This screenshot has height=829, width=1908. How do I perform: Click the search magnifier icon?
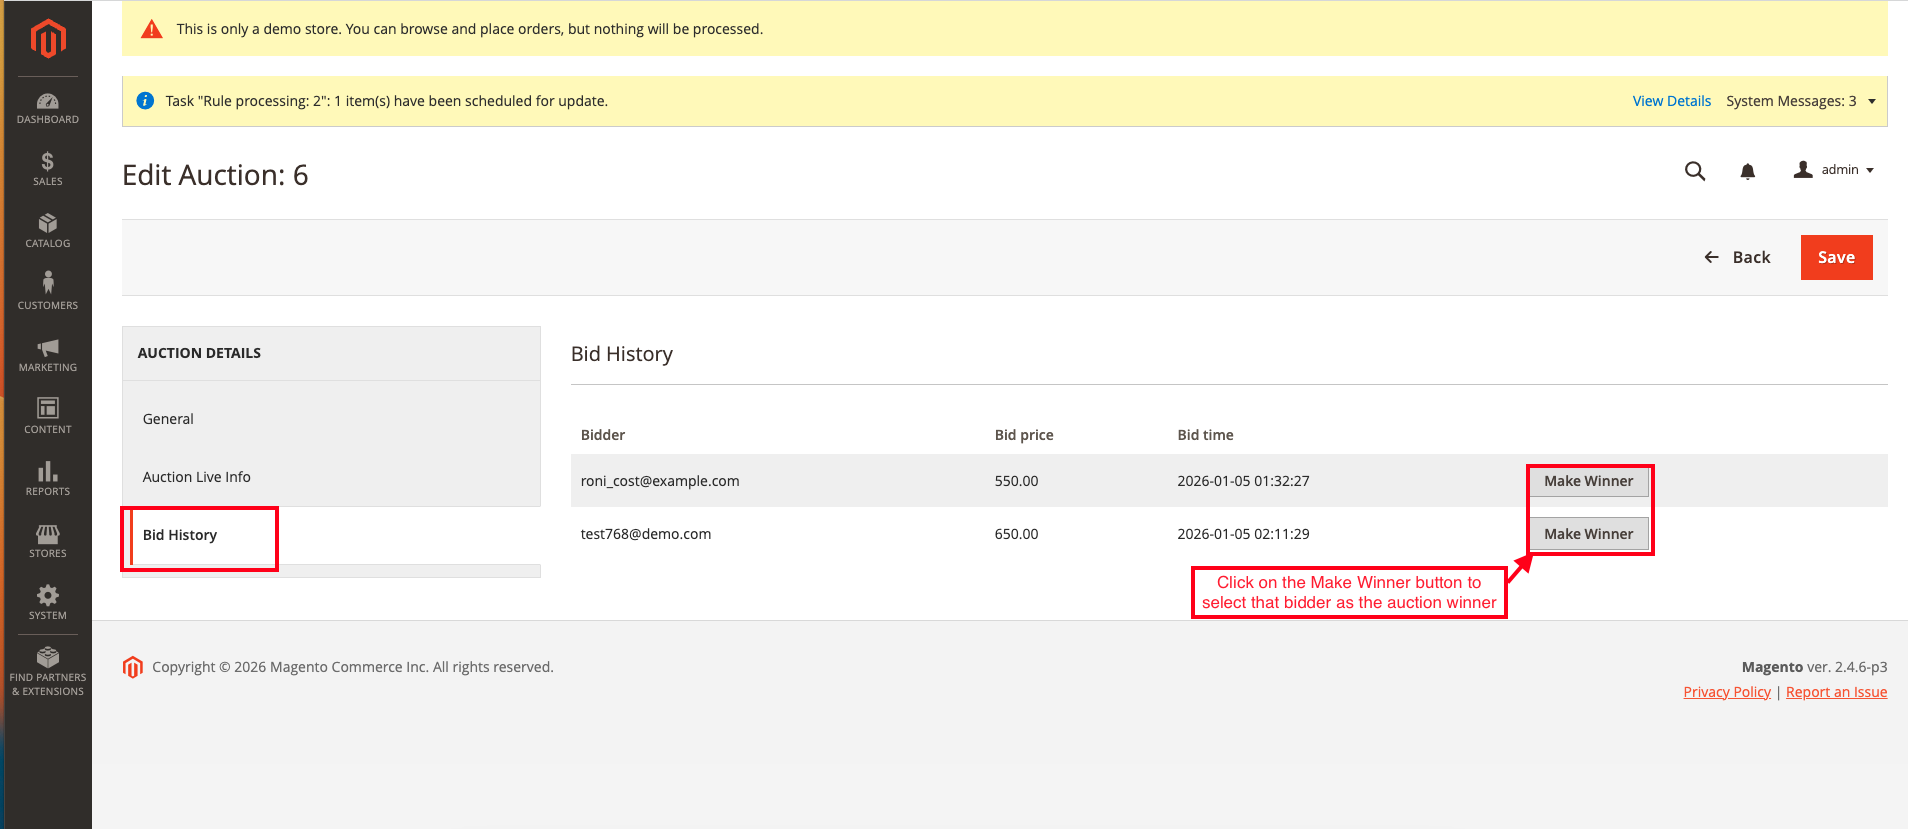(x=1694, y=171)
